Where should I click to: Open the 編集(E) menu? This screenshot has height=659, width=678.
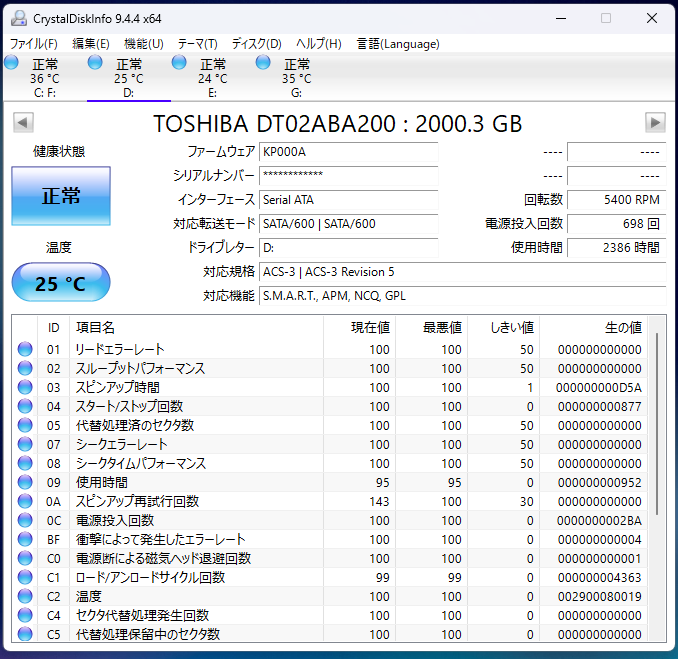tap(91, 44)
